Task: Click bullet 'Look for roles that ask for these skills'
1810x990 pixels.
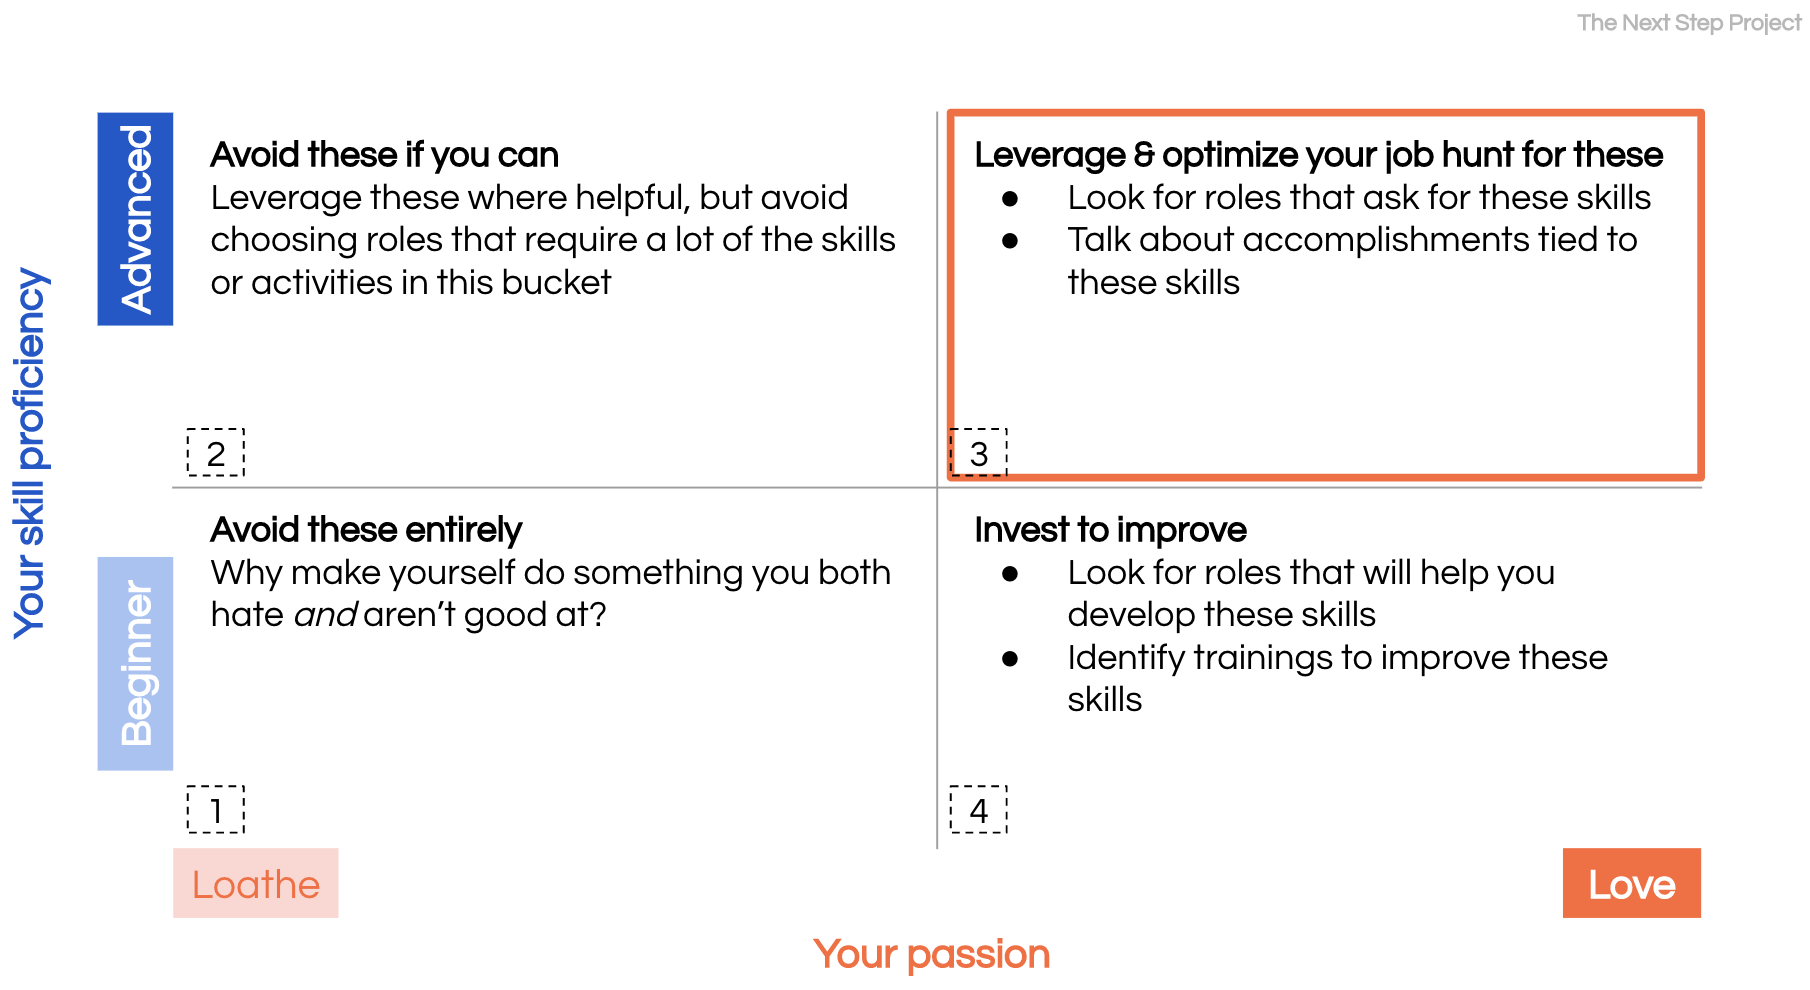Action: [1359, 198]
